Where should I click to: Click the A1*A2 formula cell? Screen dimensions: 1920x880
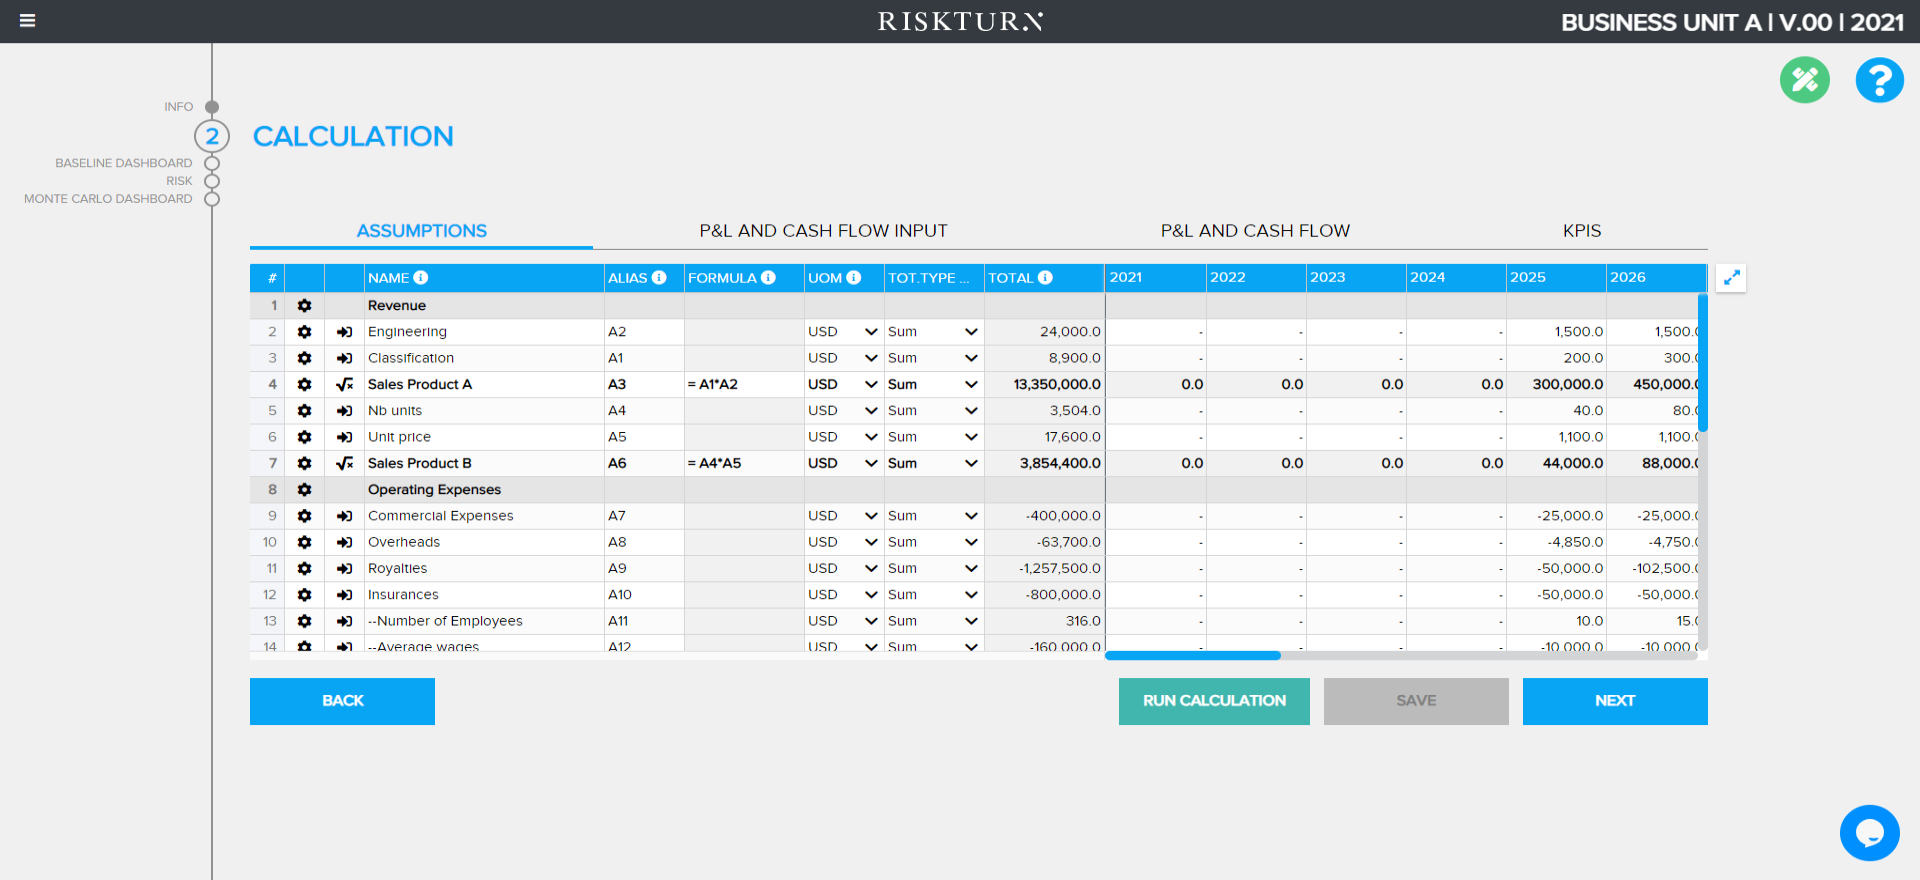pyautogui.click(x=744, y=384)
